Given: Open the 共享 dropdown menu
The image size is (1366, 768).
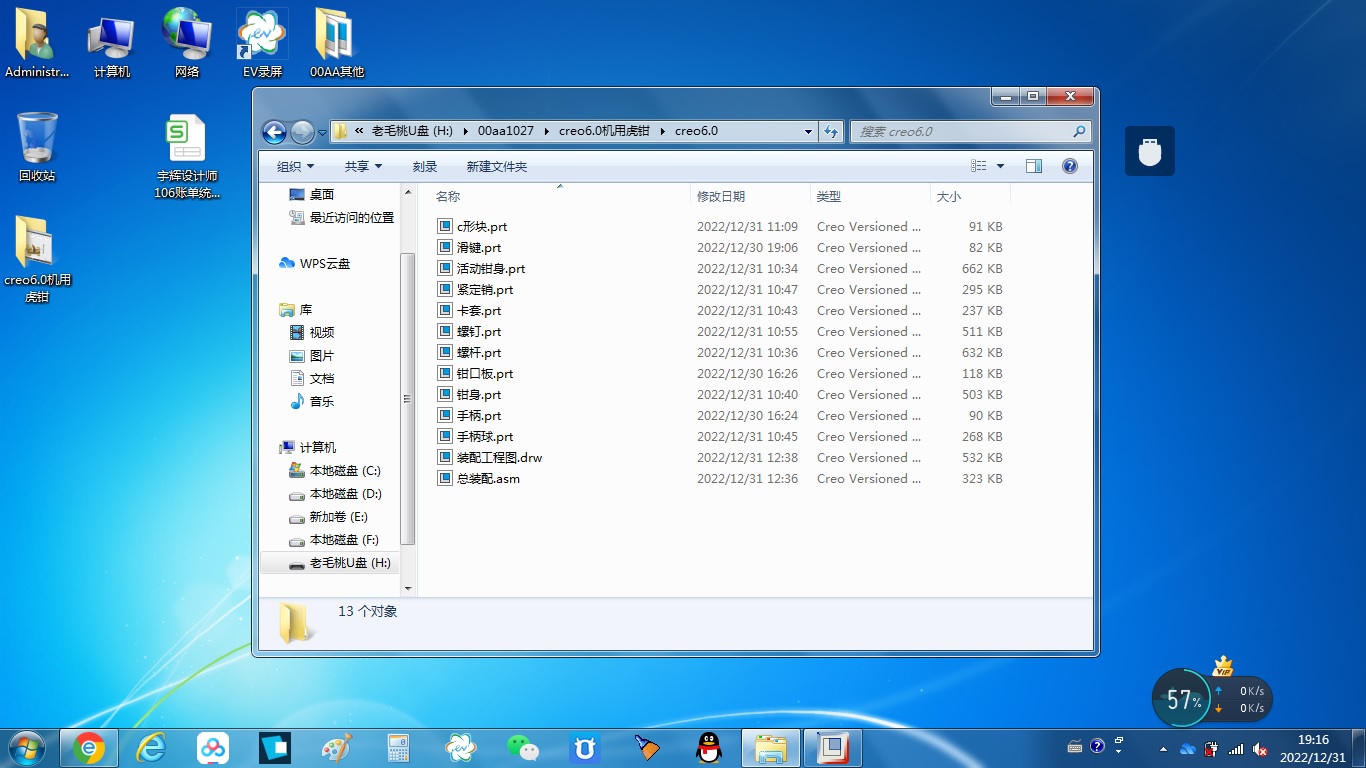Looking at the screenshot, I should point(363,167).
